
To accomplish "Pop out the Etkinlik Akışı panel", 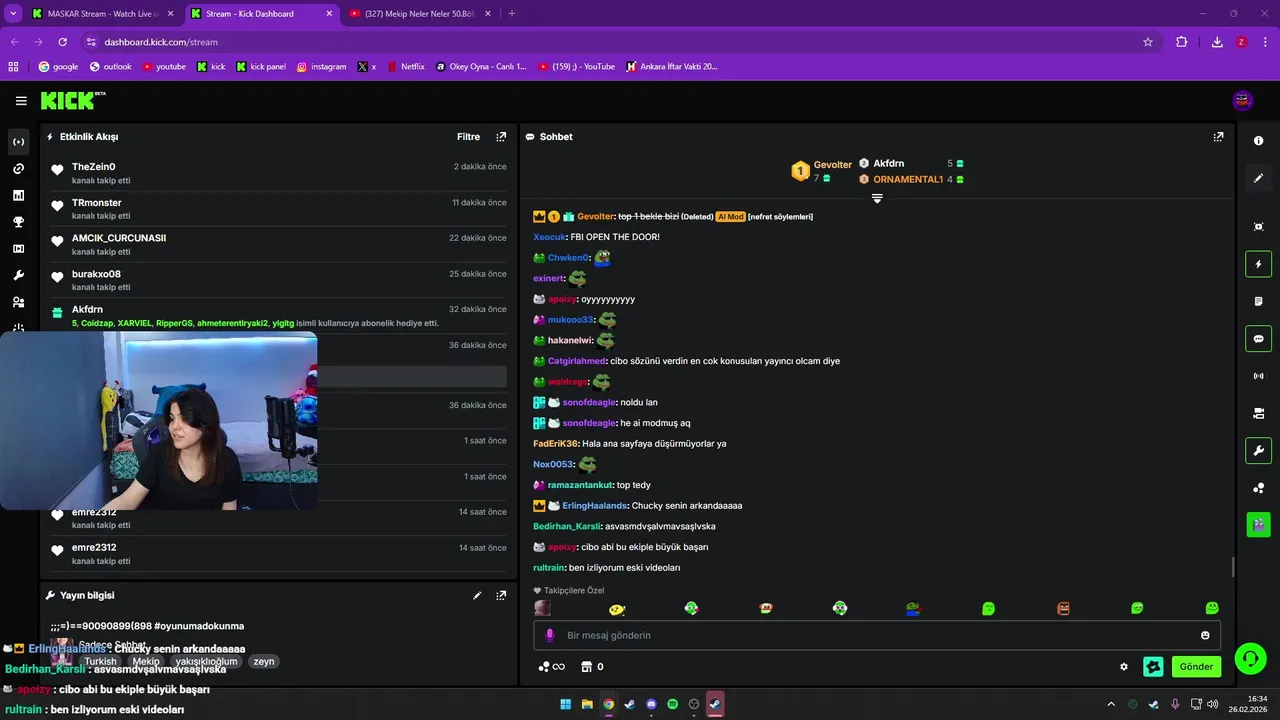I will 501,137.
